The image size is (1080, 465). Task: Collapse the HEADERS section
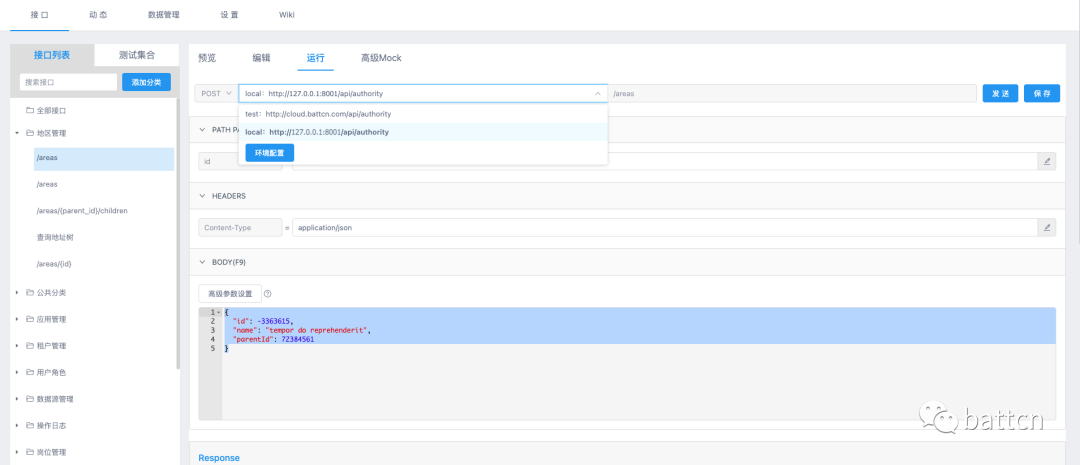point(203,196)
